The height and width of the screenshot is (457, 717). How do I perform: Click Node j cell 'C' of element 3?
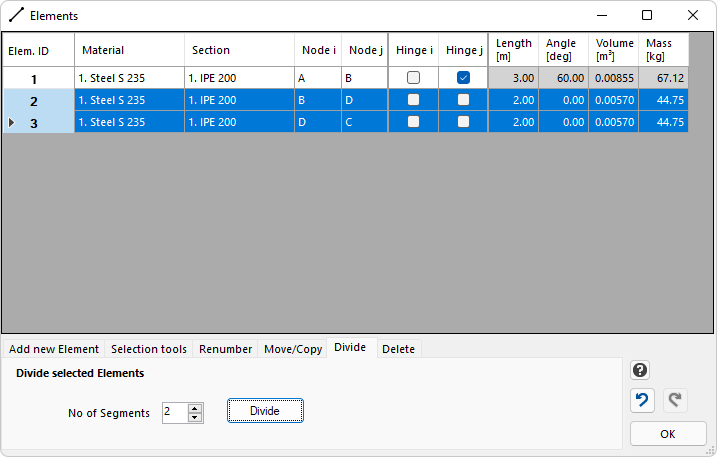coord(364,122)
